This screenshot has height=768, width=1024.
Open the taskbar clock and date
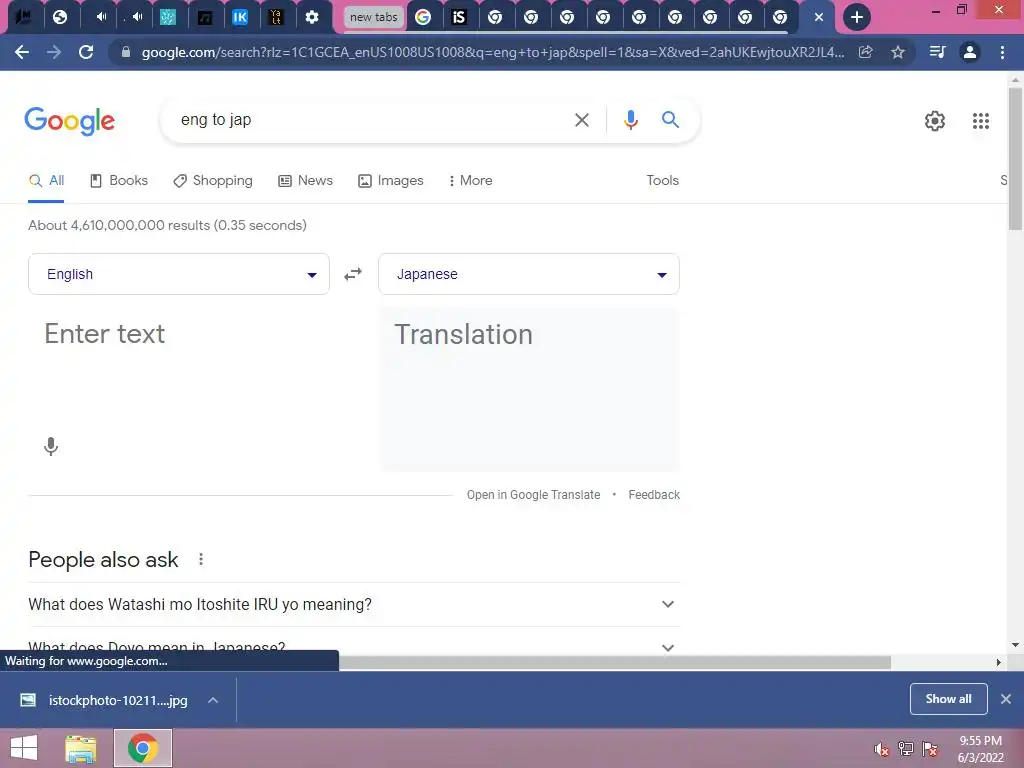[x=980, y=749]
